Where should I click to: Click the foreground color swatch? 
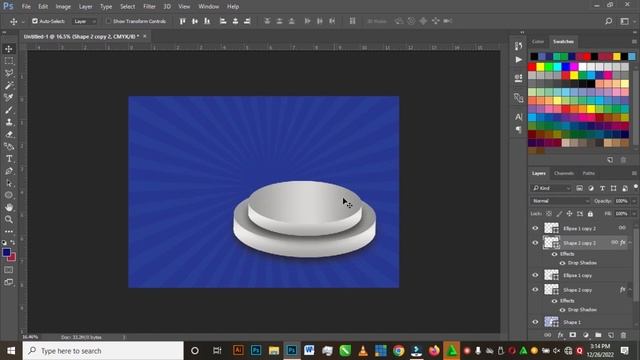click(6, 252)
